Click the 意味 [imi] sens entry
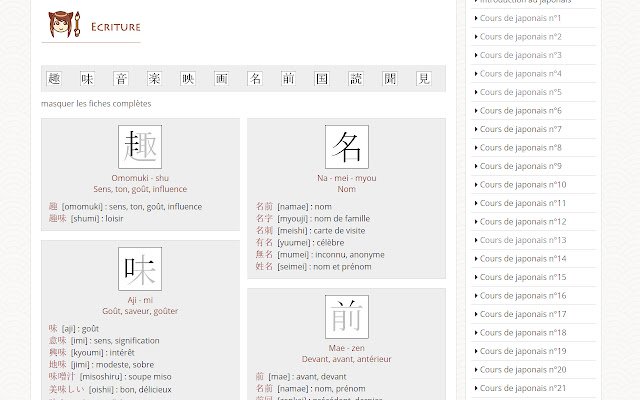The image size is (640, 400). (x=104, y=340)
